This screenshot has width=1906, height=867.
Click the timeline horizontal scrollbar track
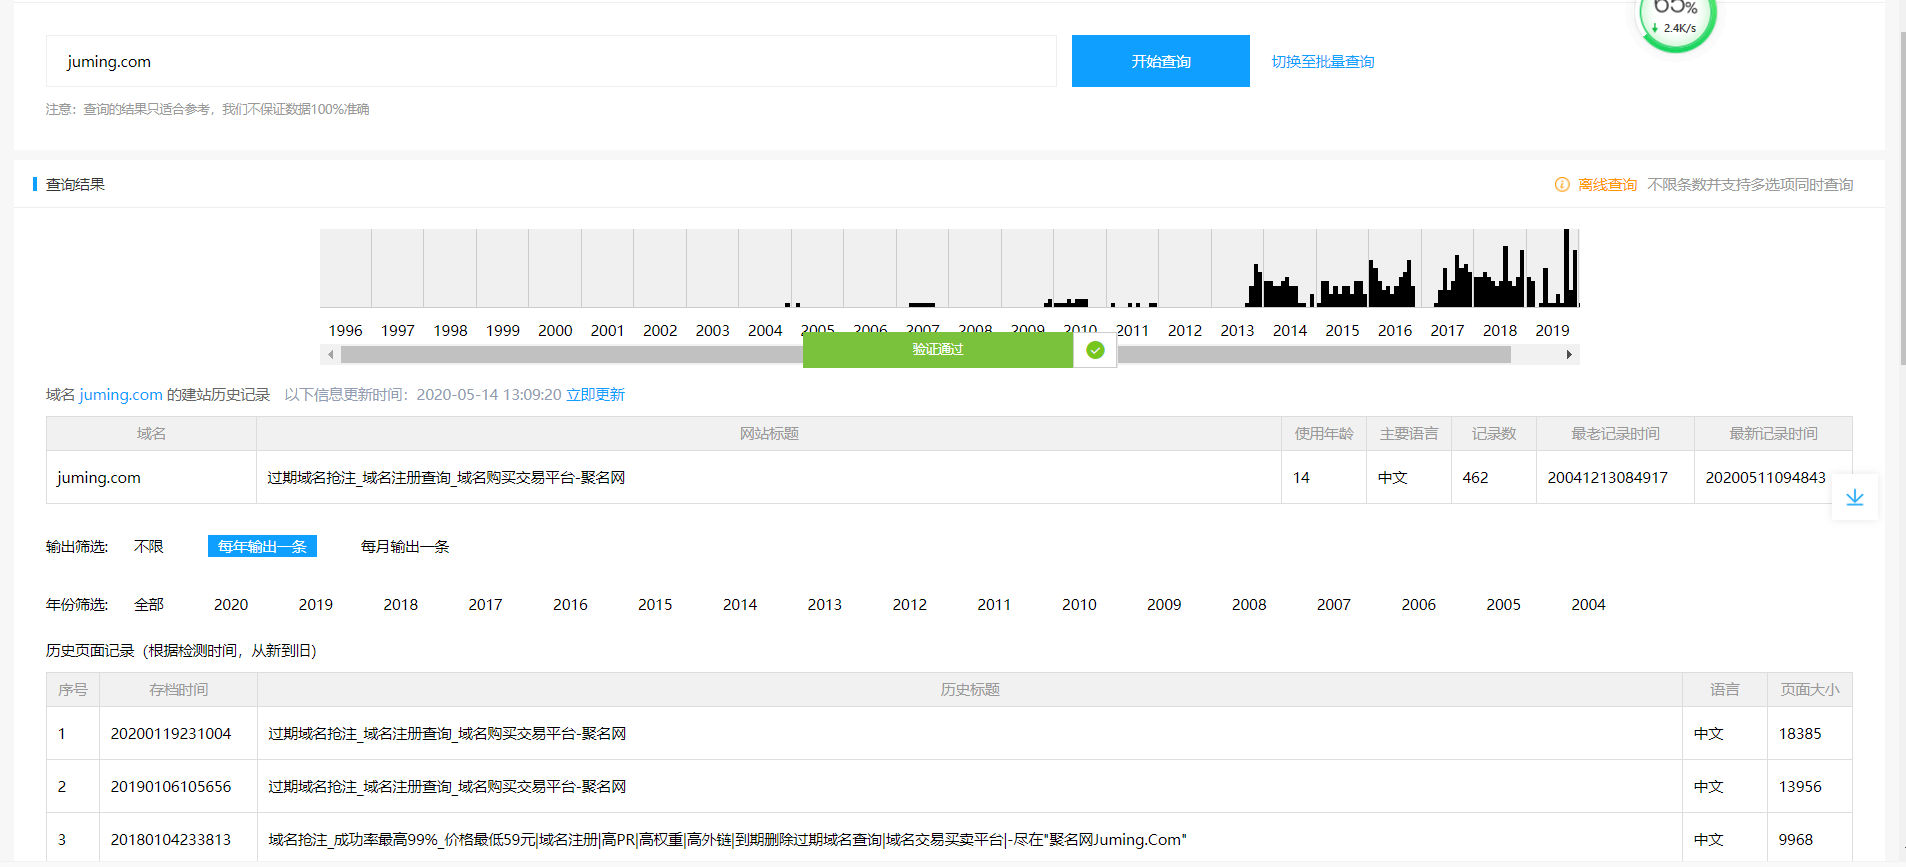(1300, 354)
